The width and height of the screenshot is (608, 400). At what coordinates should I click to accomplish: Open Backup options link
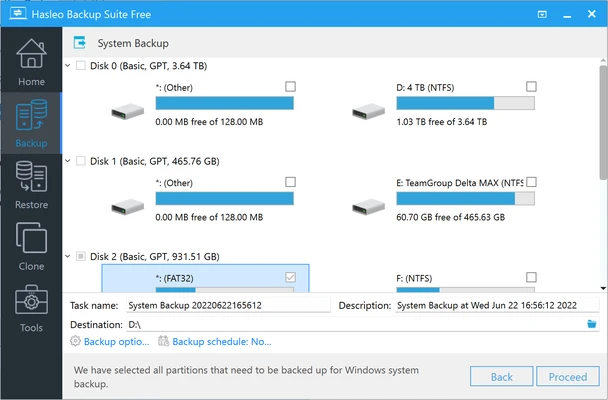tap(116, 341)
